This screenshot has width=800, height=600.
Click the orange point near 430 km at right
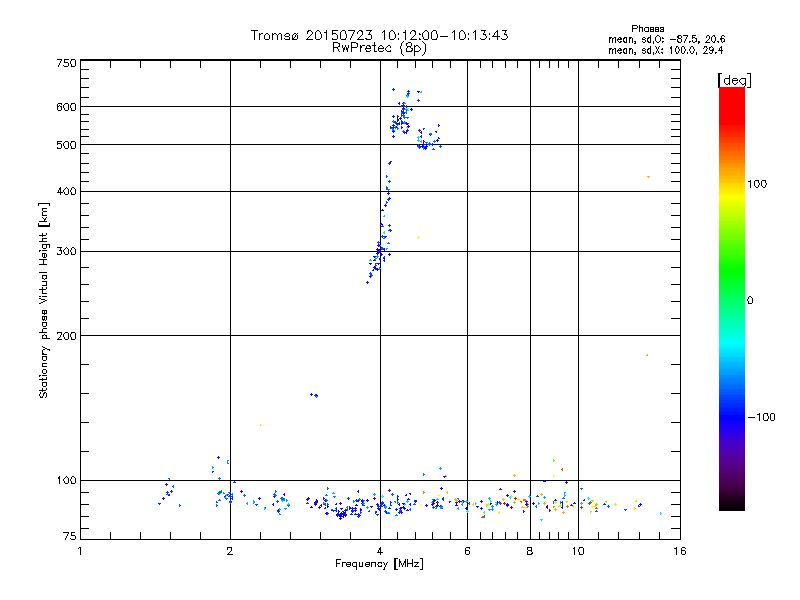(648, 177)
